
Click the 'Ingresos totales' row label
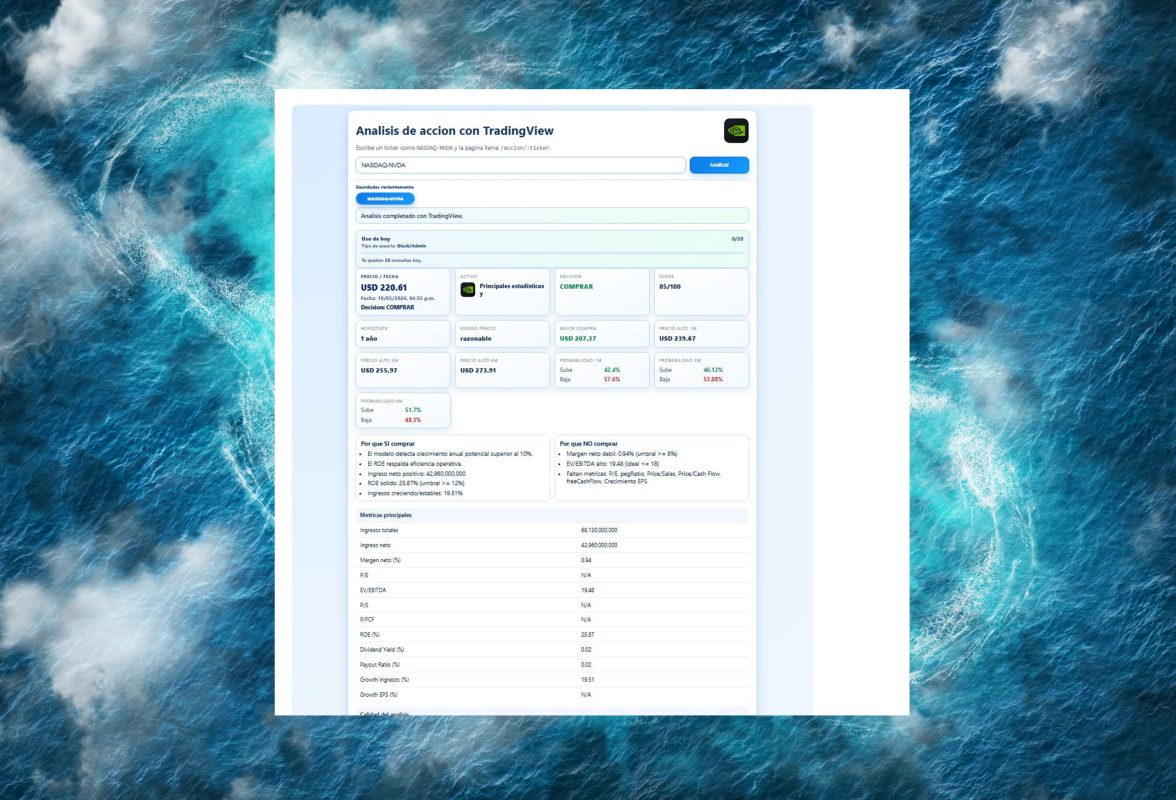point(379,530)
